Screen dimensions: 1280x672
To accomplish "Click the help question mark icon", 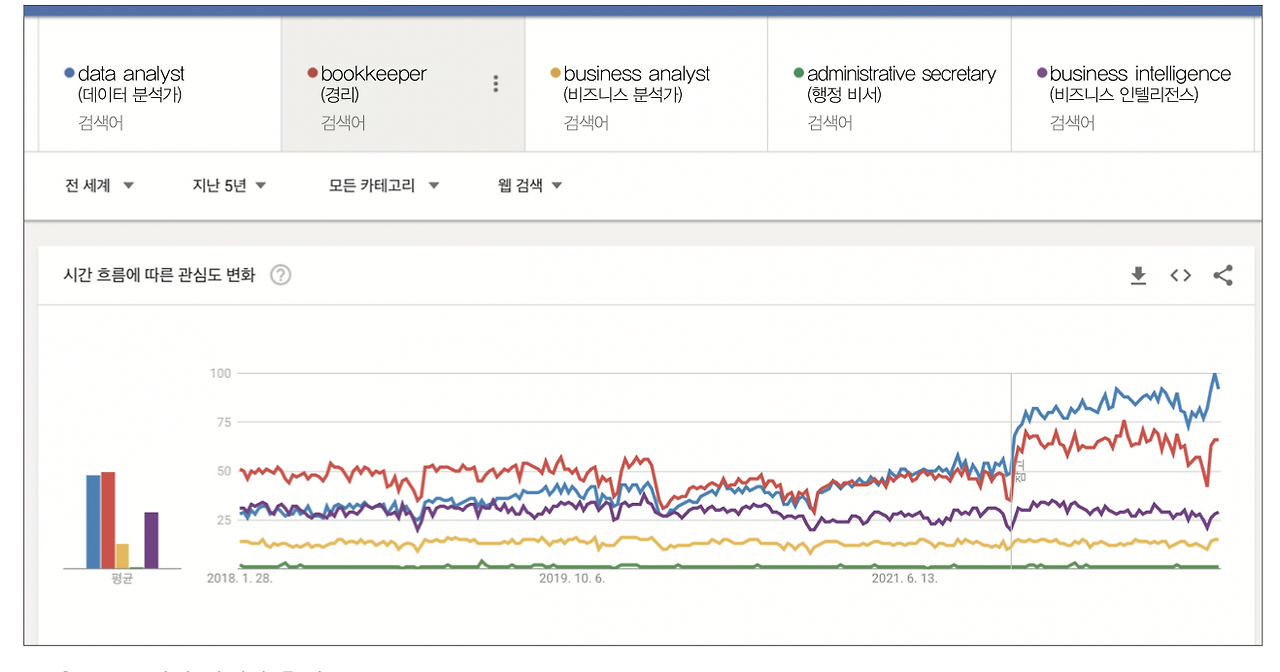I will [x=281, y=275].
